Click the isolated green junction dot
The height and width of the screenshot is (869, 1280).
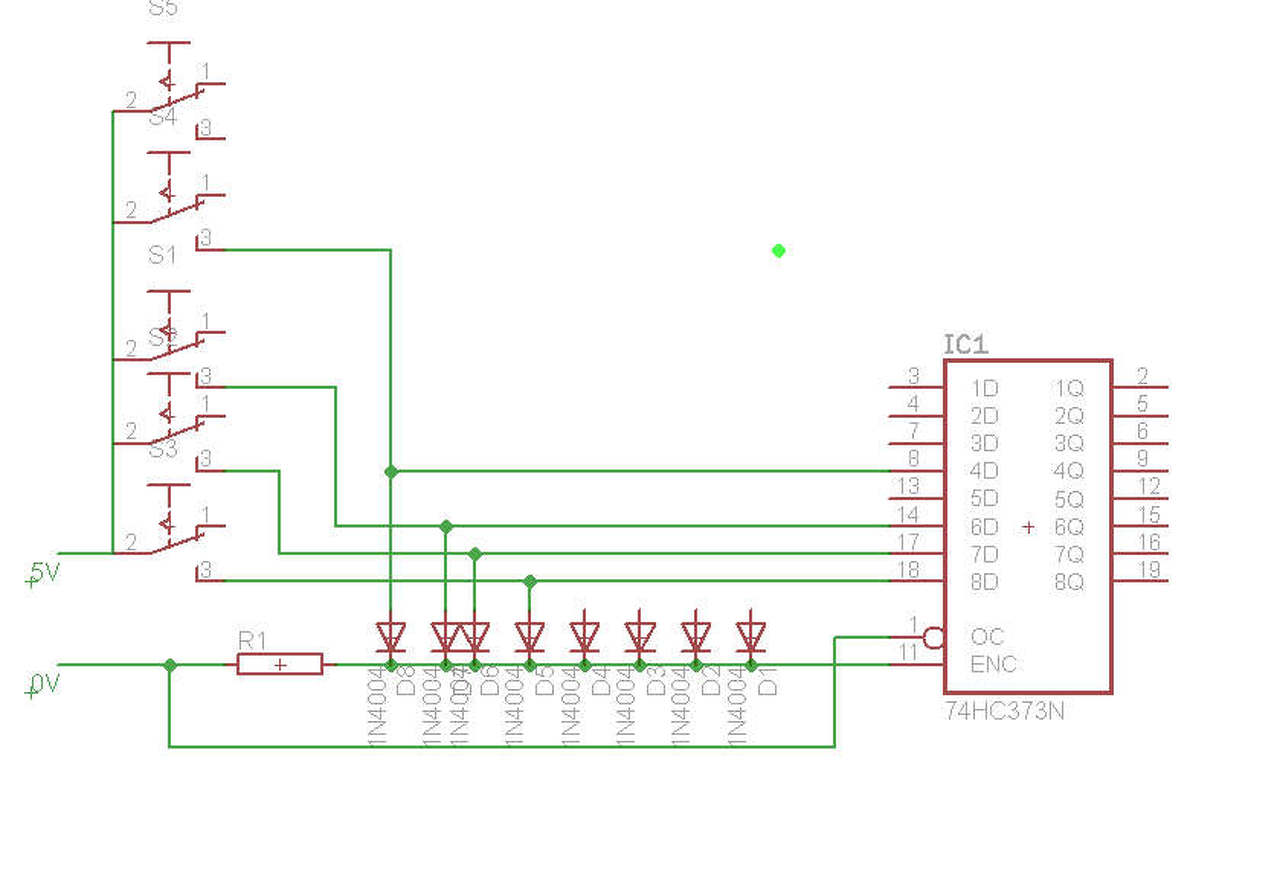click(x=778, y=250)
